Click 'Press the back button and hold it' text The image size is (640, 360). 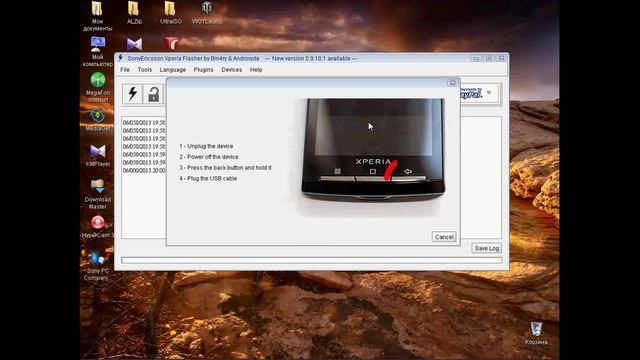click(x=229, y=168)
